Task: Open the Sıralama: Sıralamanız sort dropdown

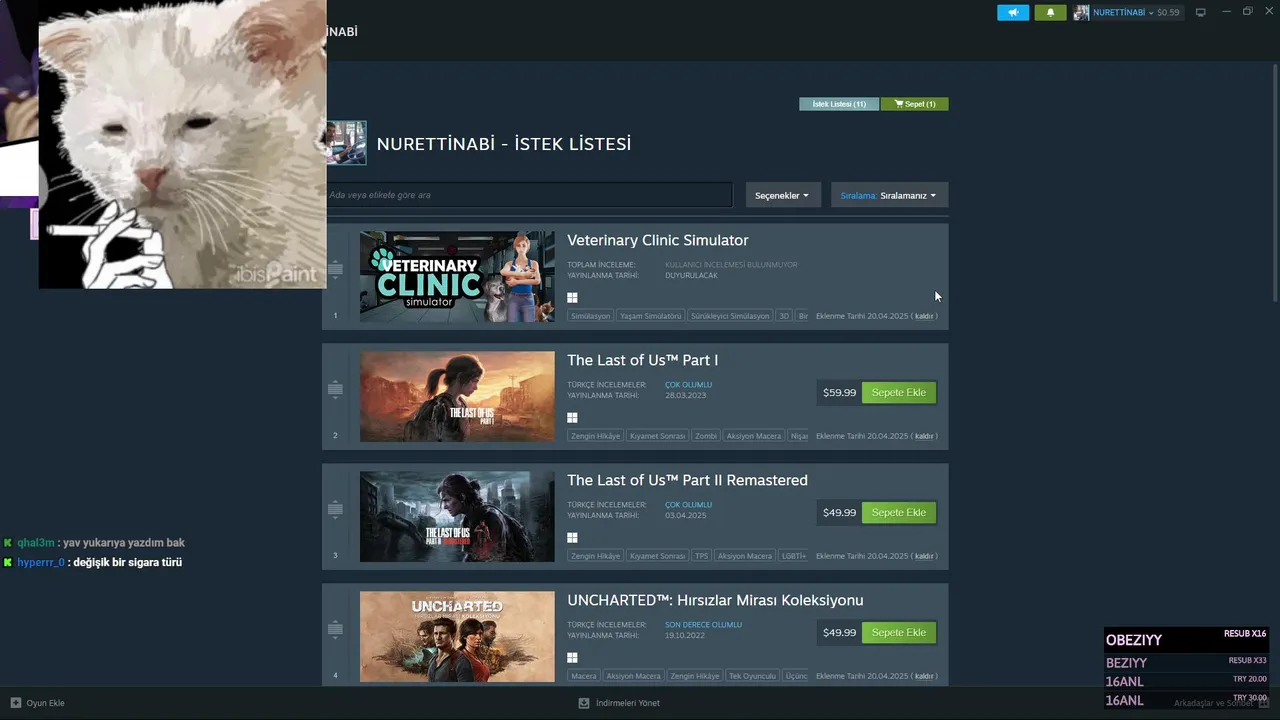Action: 889,195
